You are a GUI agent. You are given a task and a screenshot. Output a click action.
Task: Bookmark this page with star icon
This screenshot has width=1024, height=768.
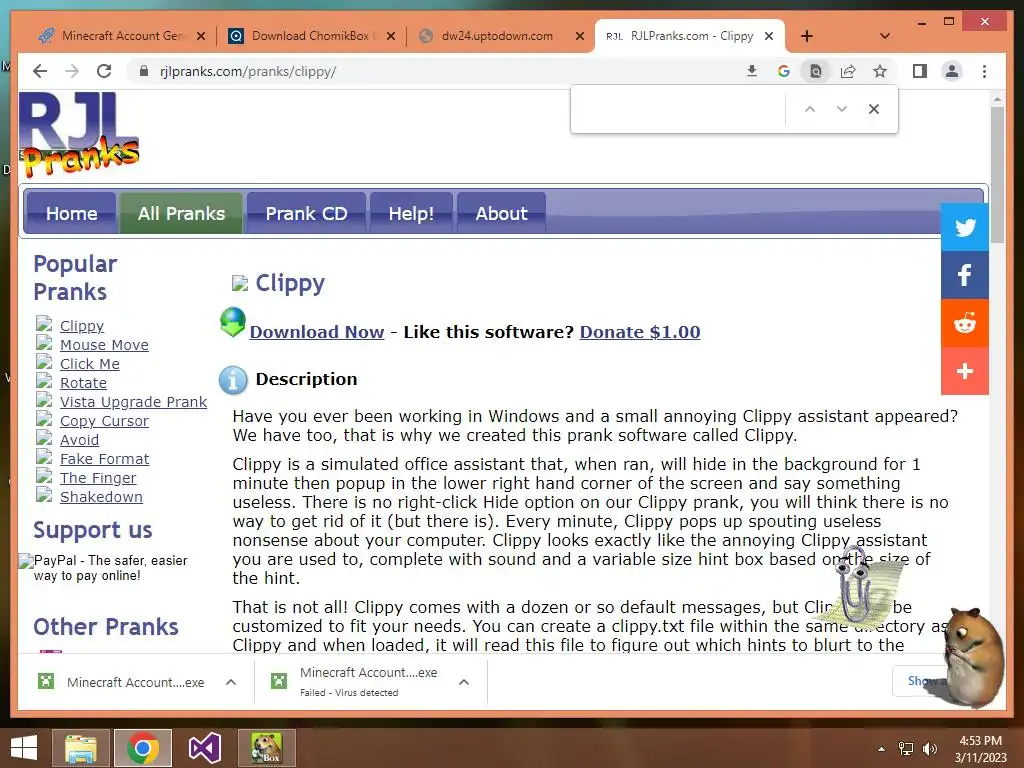(x=880, y=71)
